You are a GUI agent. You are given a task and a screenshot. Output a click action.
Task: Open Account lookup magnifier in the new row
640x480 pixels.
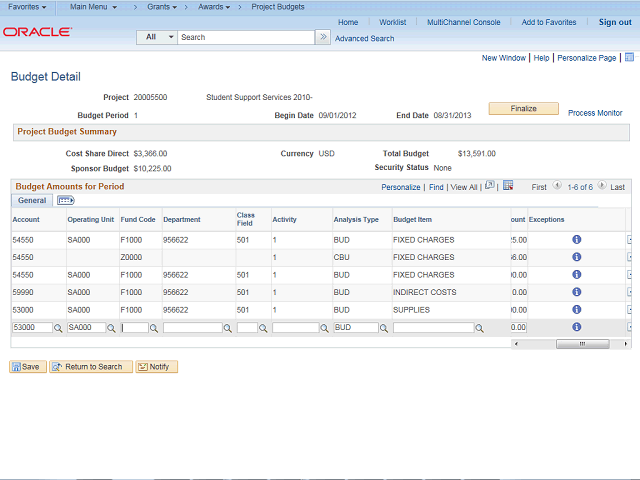[58, 328]
